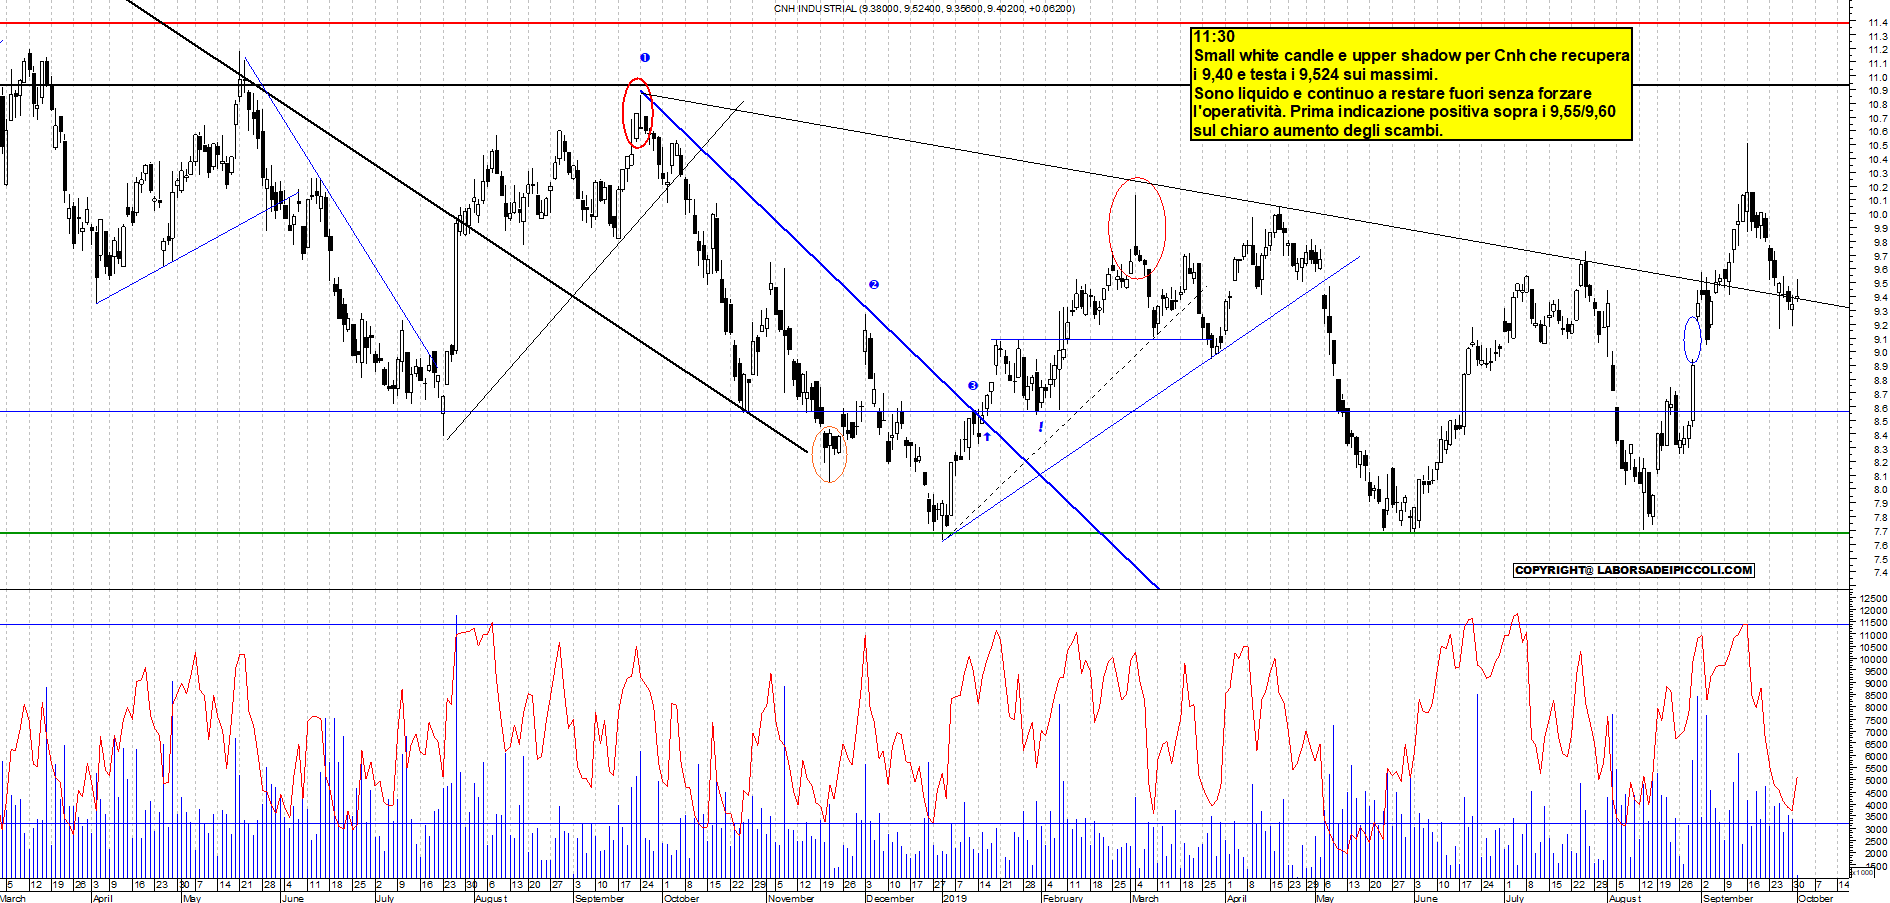Click the 'February' label on the time axis
Image resolution: width=1890 pixels, height=903 pixels.
tap(1062, 898)
